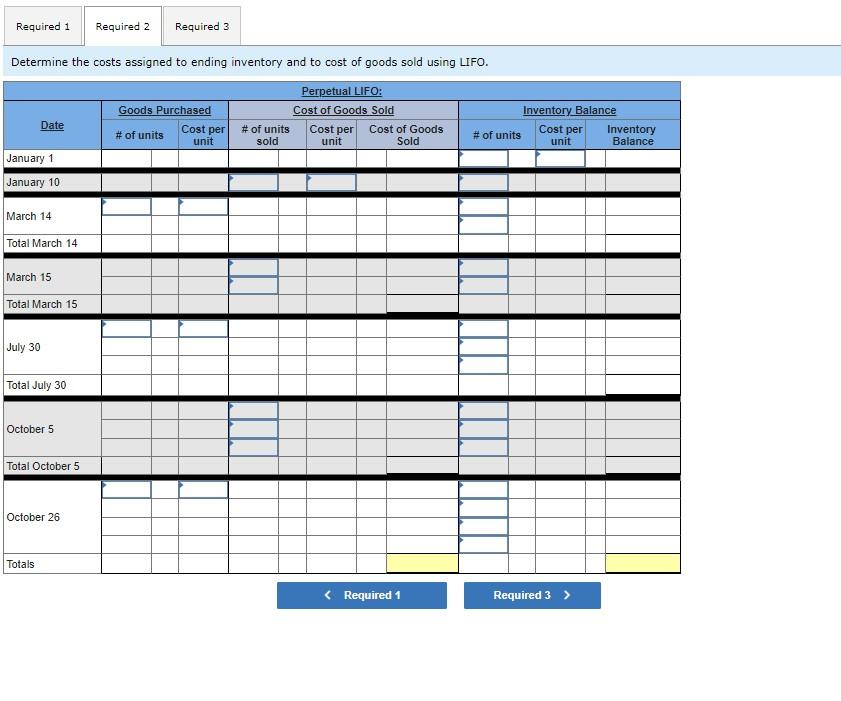841x701 pixels.
Task: Select March 14 goods purchased units field
Action: pyautogui.click(x=126, y=206)
